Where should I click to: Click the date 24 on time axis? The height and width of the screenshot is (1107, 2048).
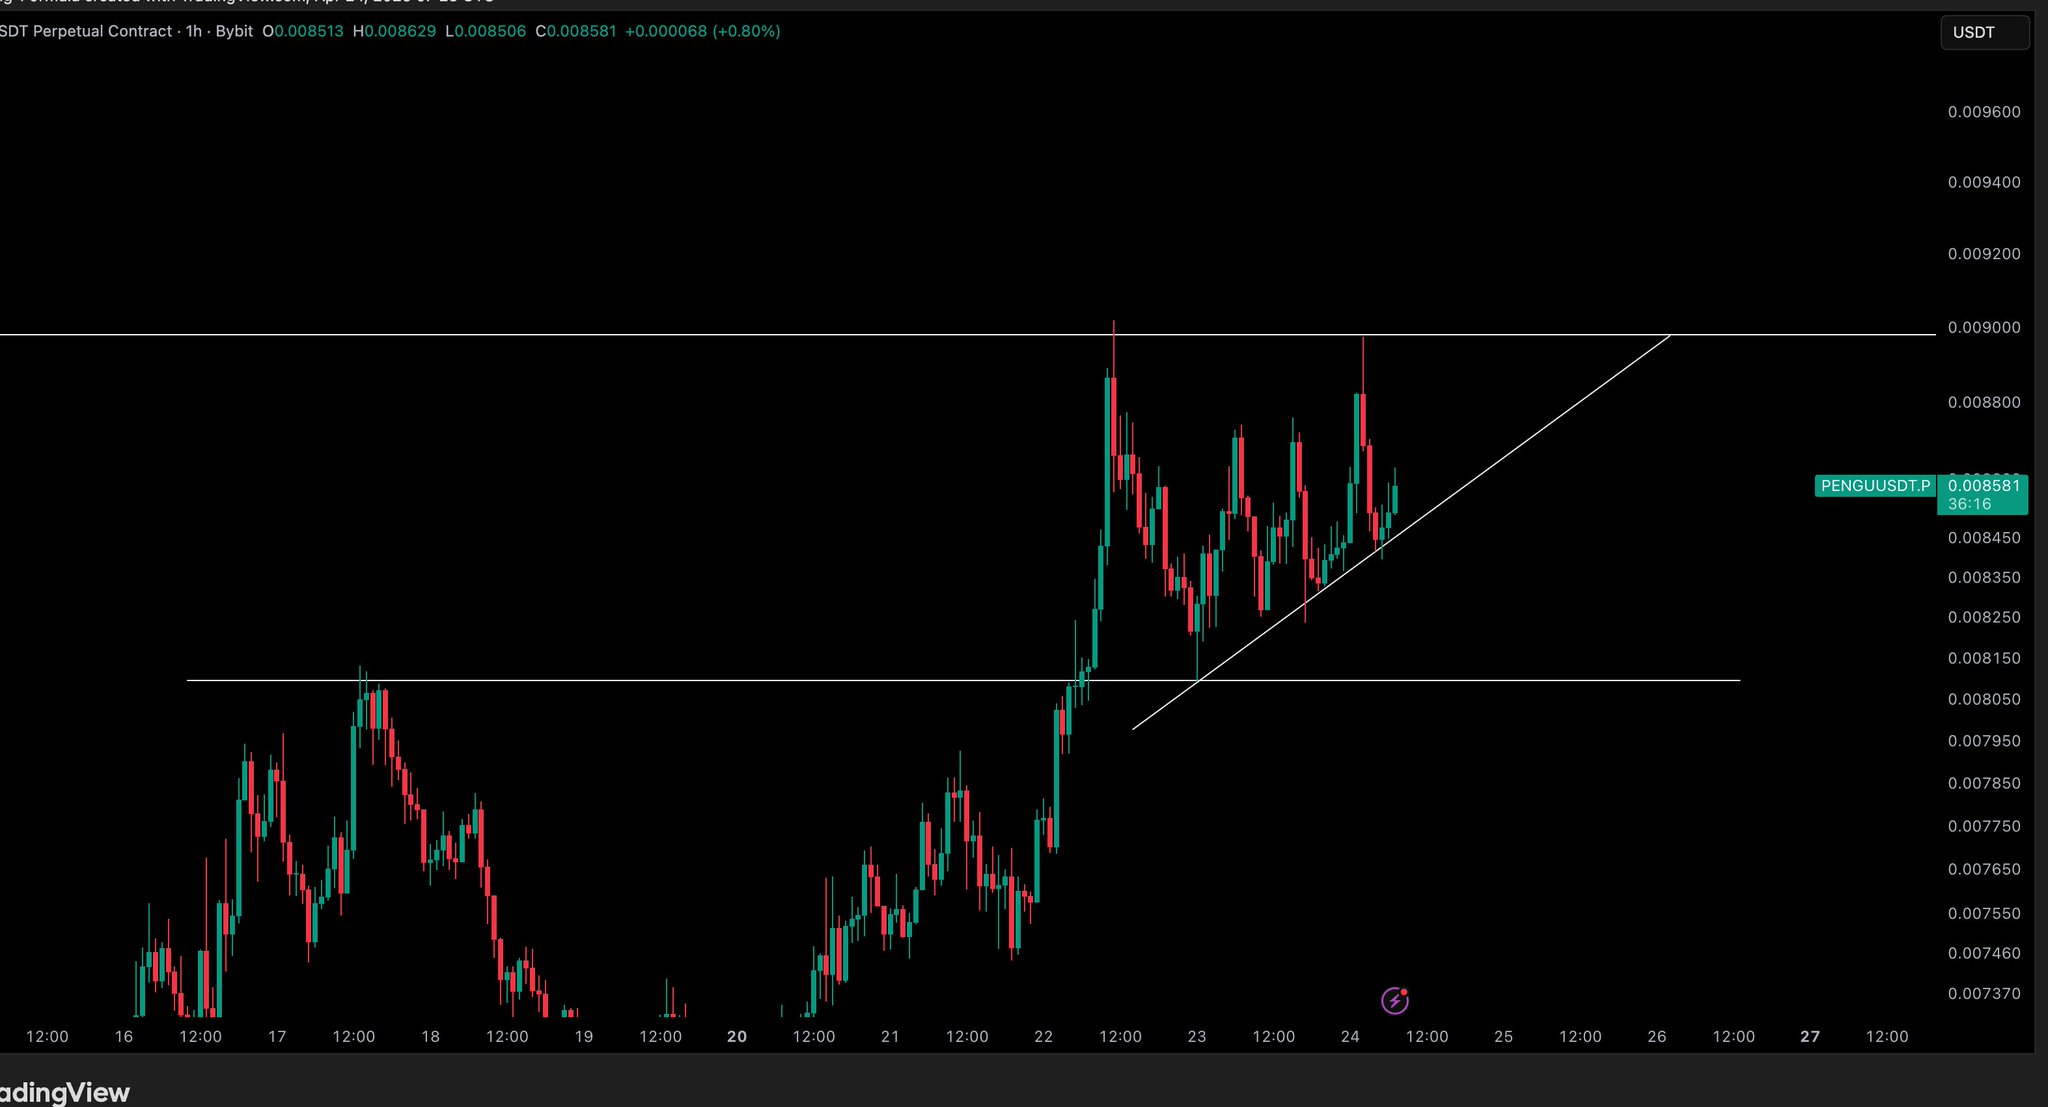point(1350,1036)
